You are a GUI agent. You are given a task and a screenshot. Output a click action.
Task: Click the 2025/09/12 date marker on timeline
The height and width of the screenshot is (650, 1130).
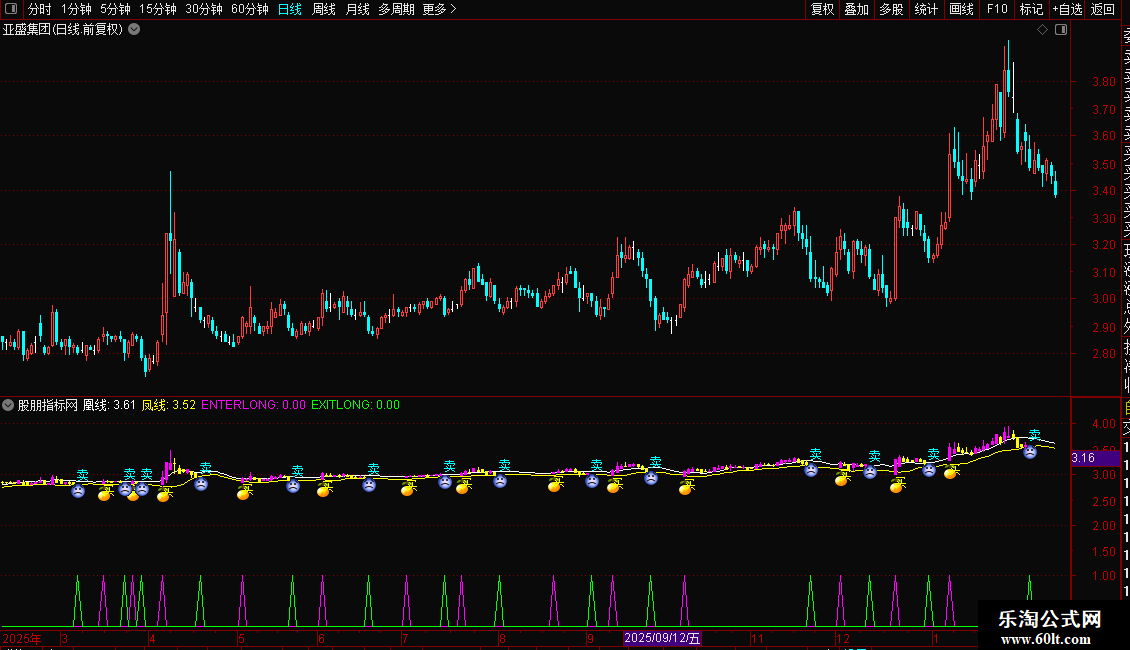663,638
